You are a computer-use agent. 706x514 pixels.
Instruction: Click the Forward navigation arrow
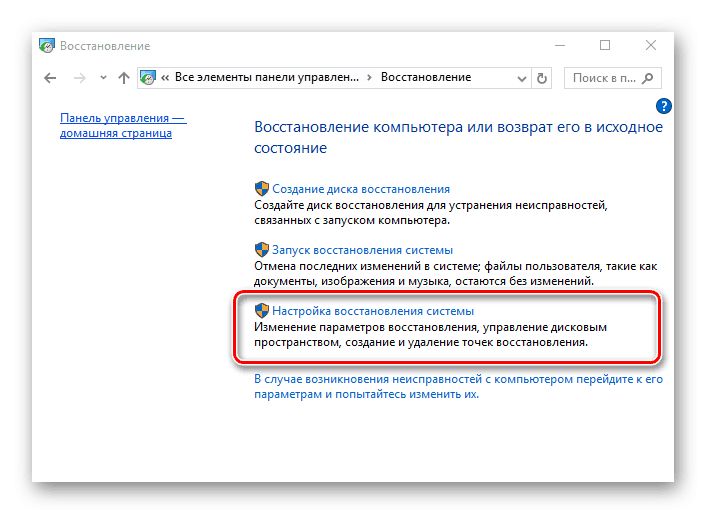[77, 78]
